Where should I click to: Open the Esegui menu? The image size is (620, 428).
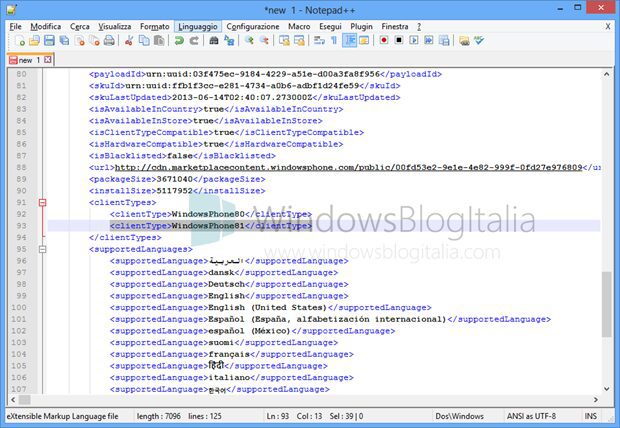330,27
